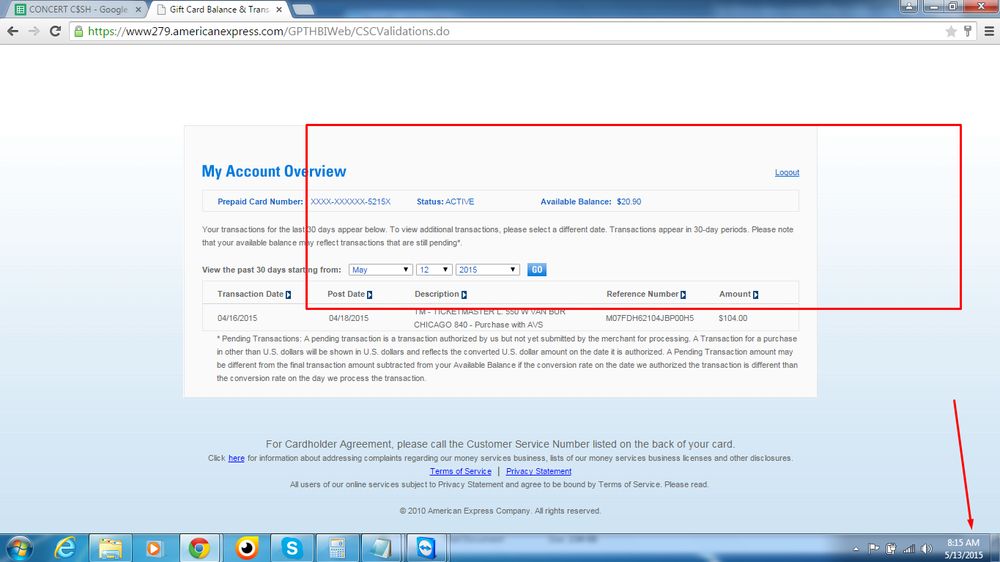Close the CONCERT C$SH tab
Screen dimensions: 1000x562
tap(138, 10)
